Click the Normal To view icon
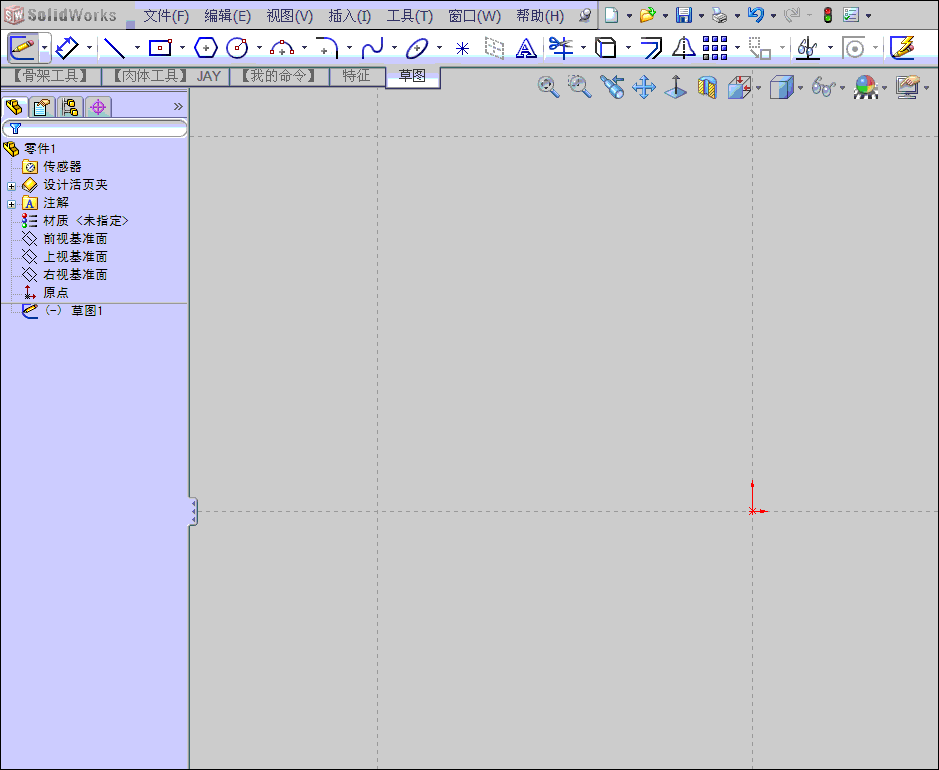939x770 pixels. click(676, 87)
